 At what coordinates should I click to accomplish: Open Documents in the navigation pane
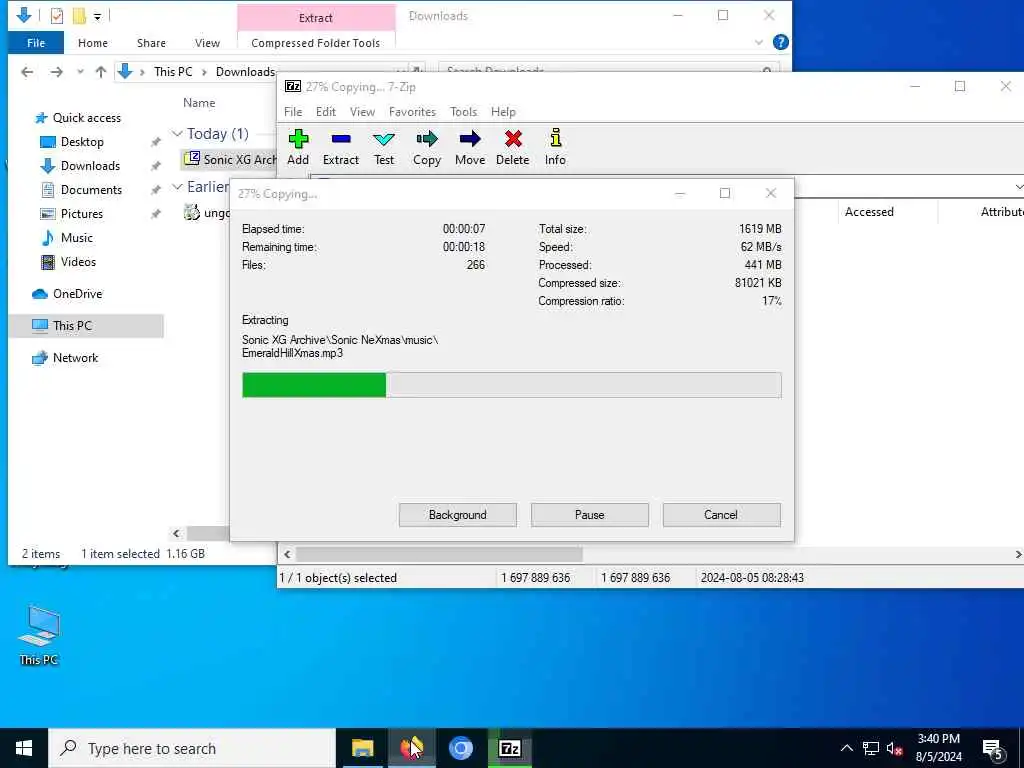pyautogui.click(x=91, y=190)
